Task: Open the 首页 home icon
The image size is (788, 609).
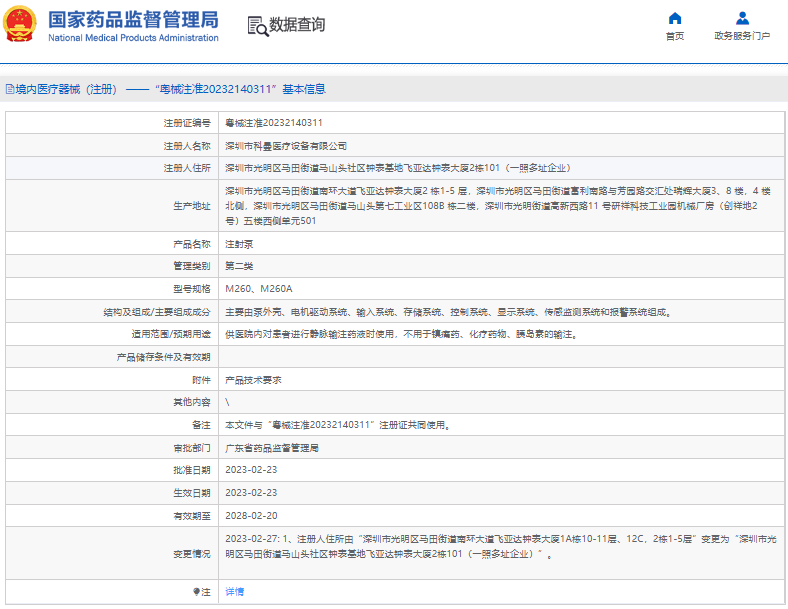Action: point(675,19)
